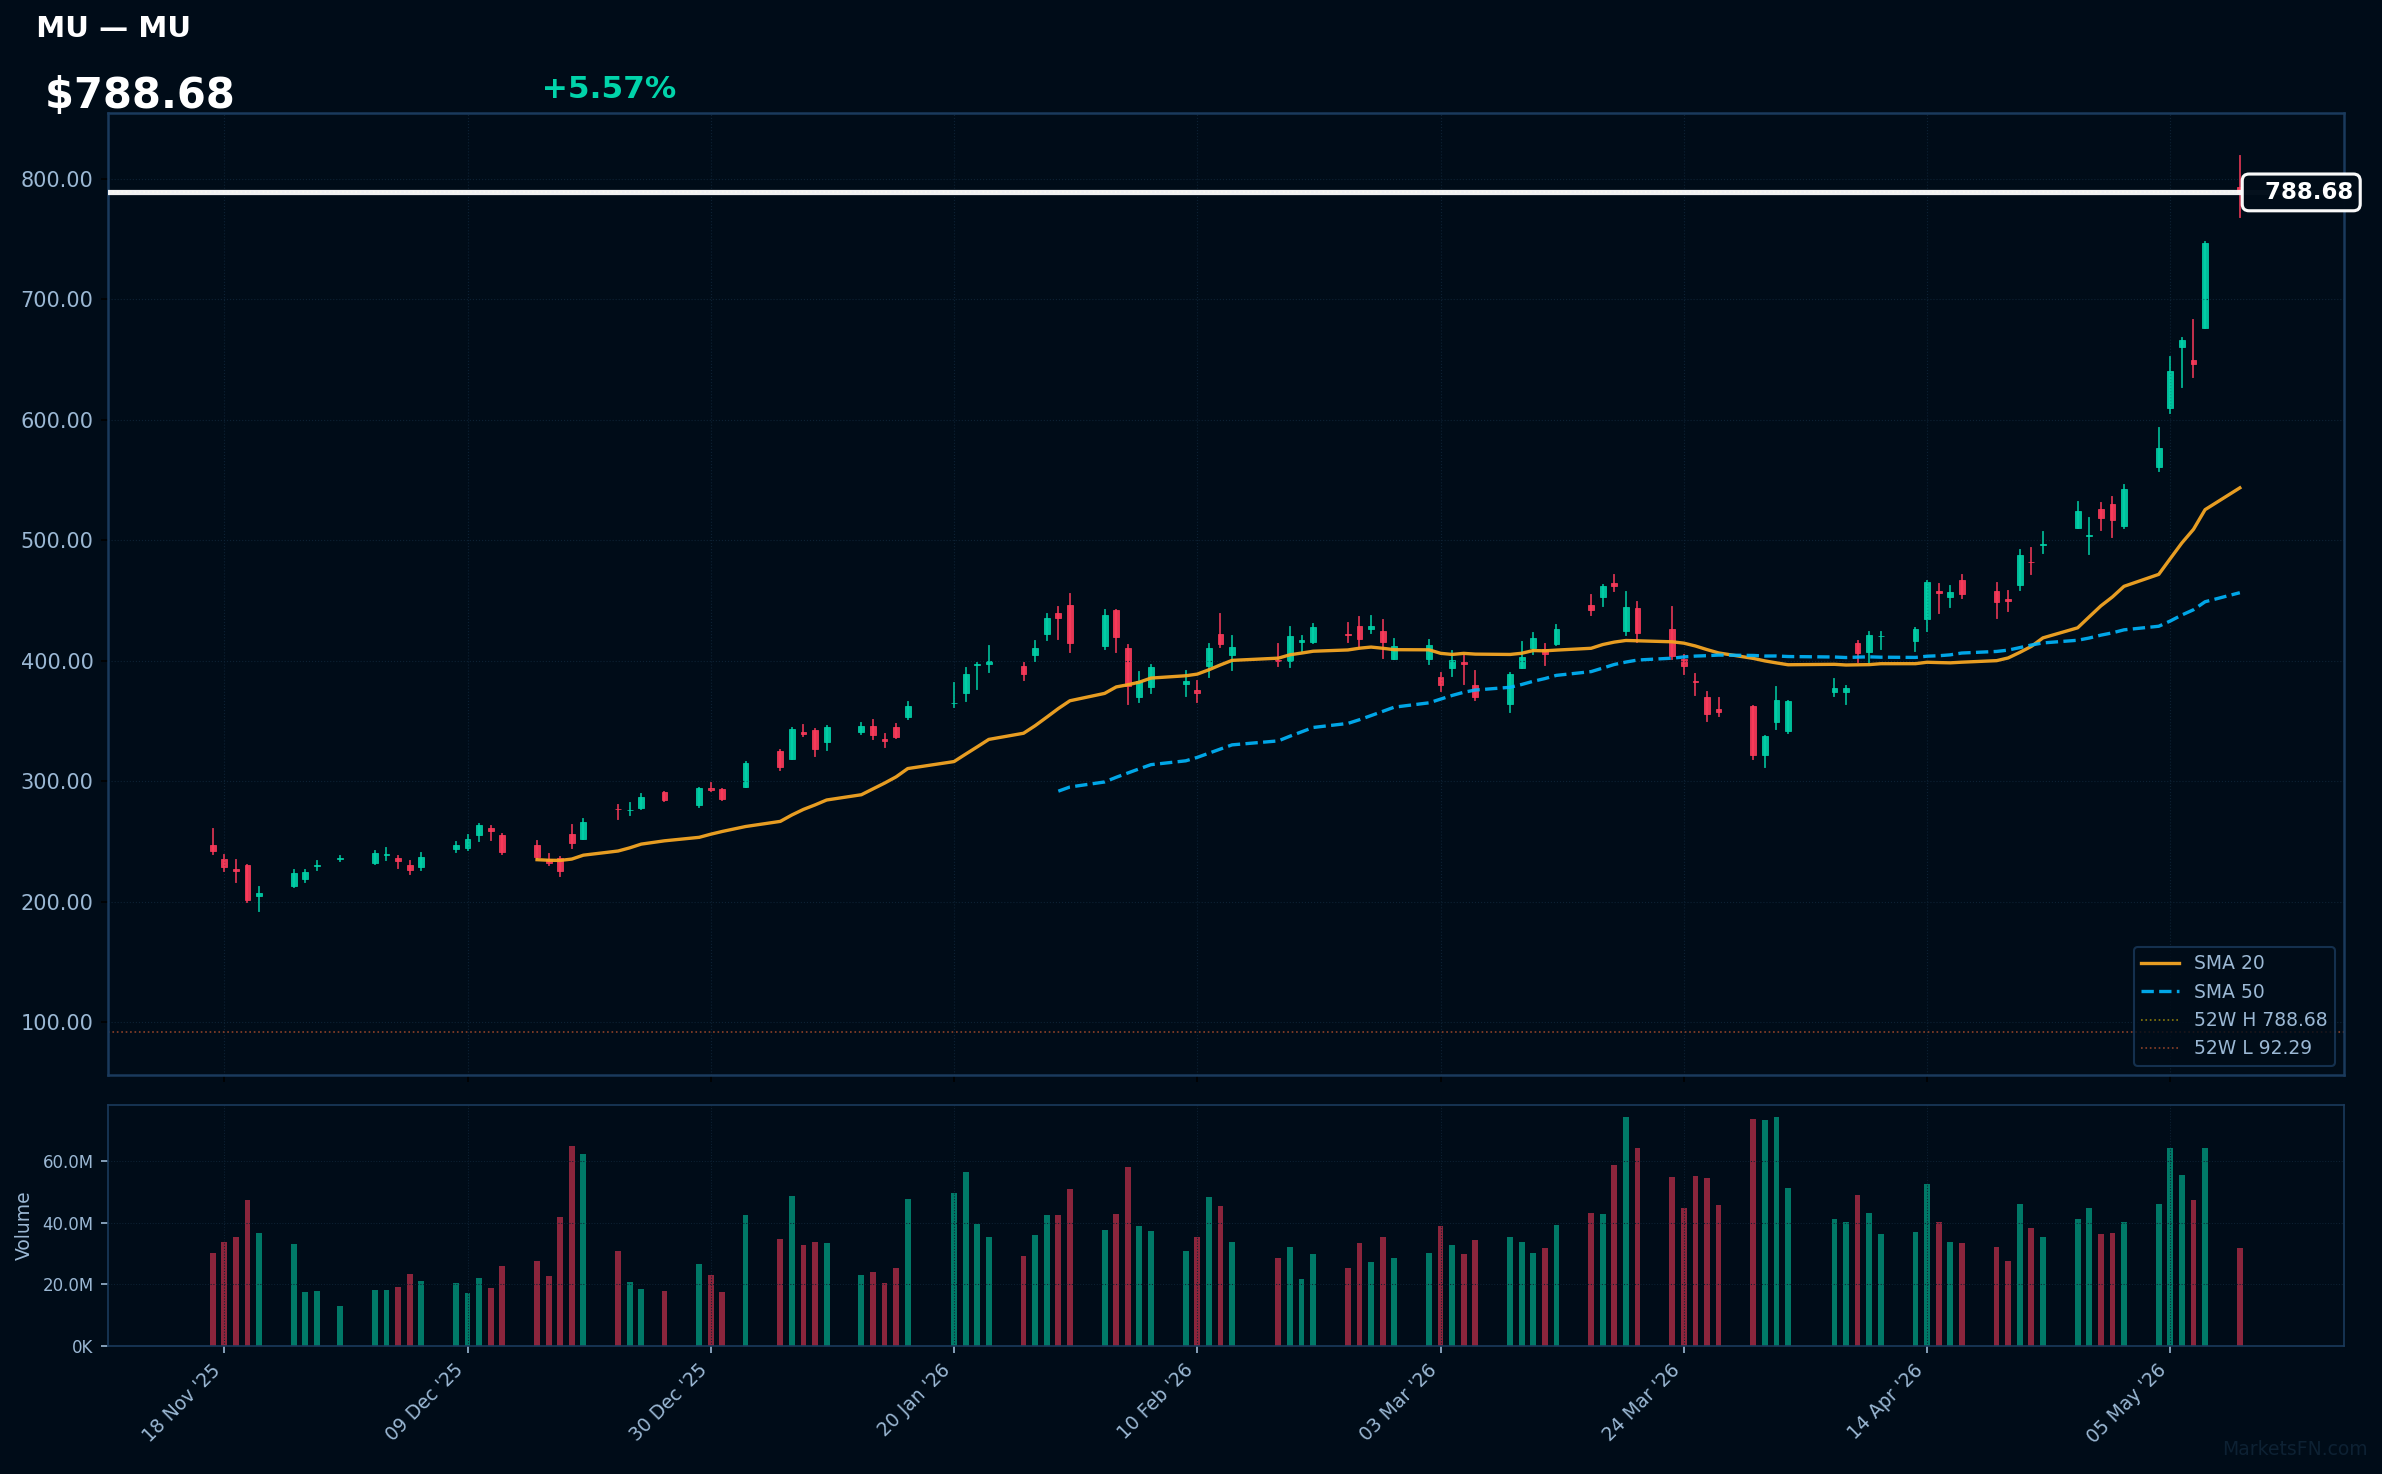
Task: Click the "SMA 20" legend label
Action: coord(2229,963)
